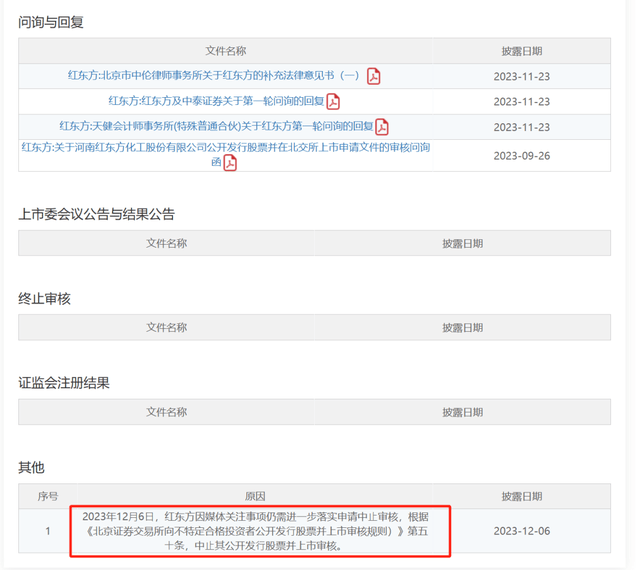Open link 红东方:红东方及中泰证券关于第一轮问询的回复
Image resolution: width=640 pixels, height=570 pixels.
(x=216, y=101)
